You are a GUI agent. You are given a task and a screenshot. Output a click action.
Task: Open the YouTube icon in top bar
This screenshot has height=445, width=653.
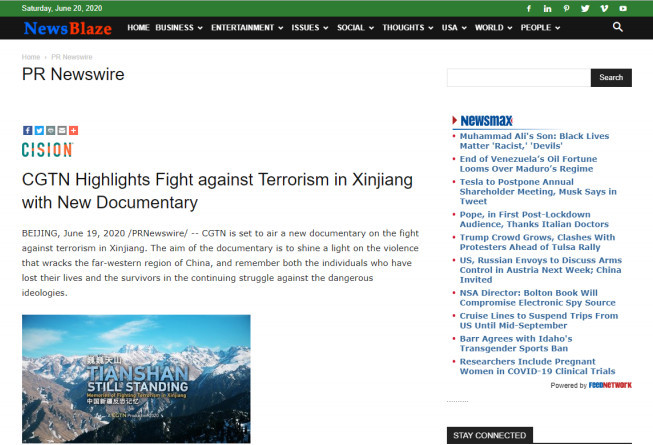tap(623, 8)
